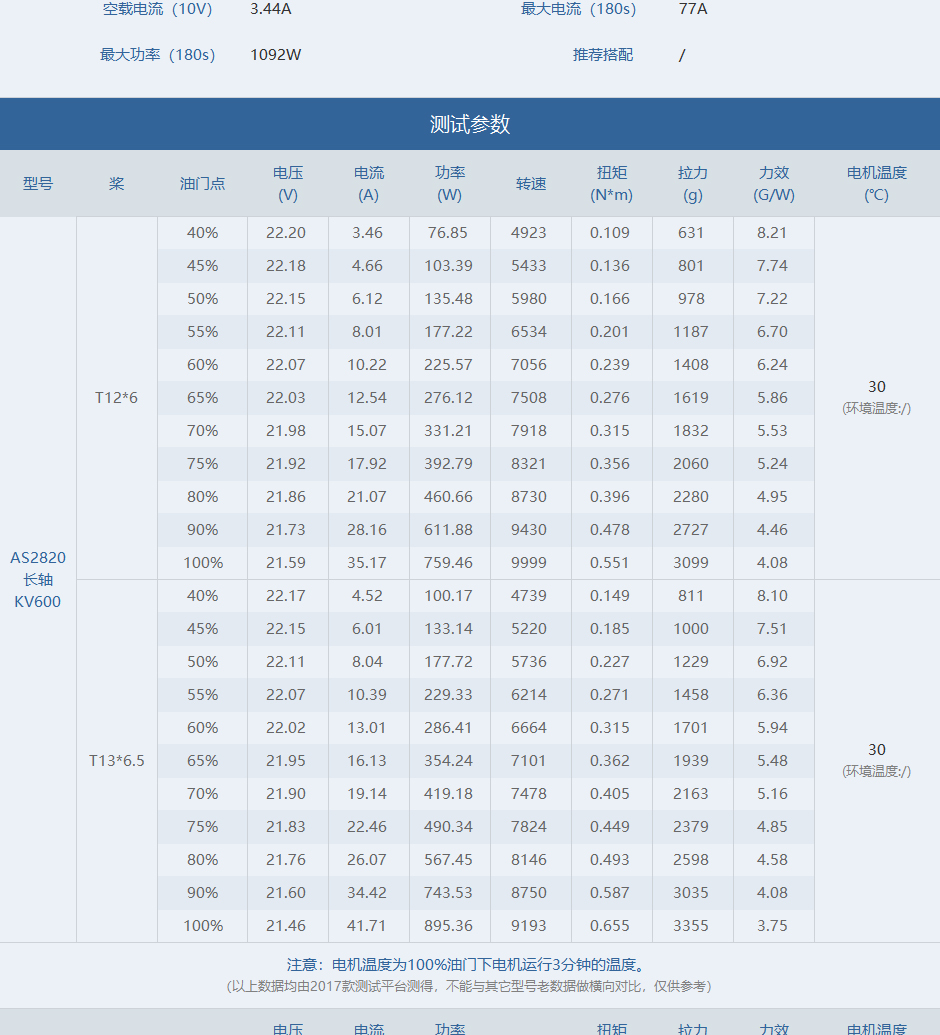This screenshot has height=1035, width=940.
Task: Click the 油门点 column header
Action: tap(202, 184)
